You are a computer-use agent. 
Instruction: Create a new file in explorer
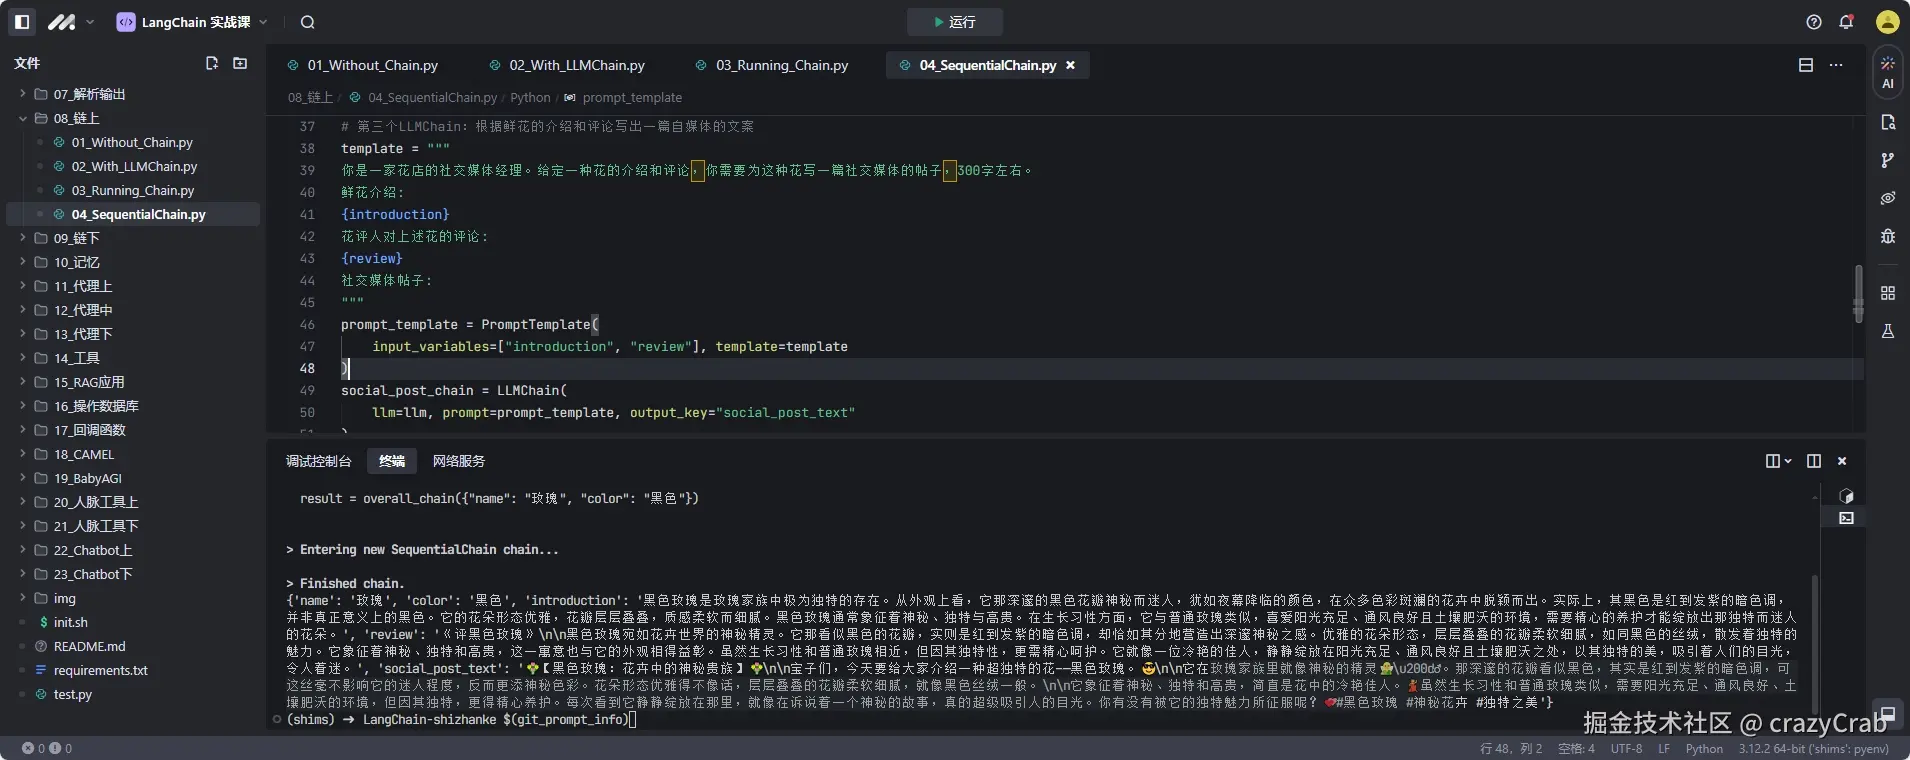pos(212,63)
